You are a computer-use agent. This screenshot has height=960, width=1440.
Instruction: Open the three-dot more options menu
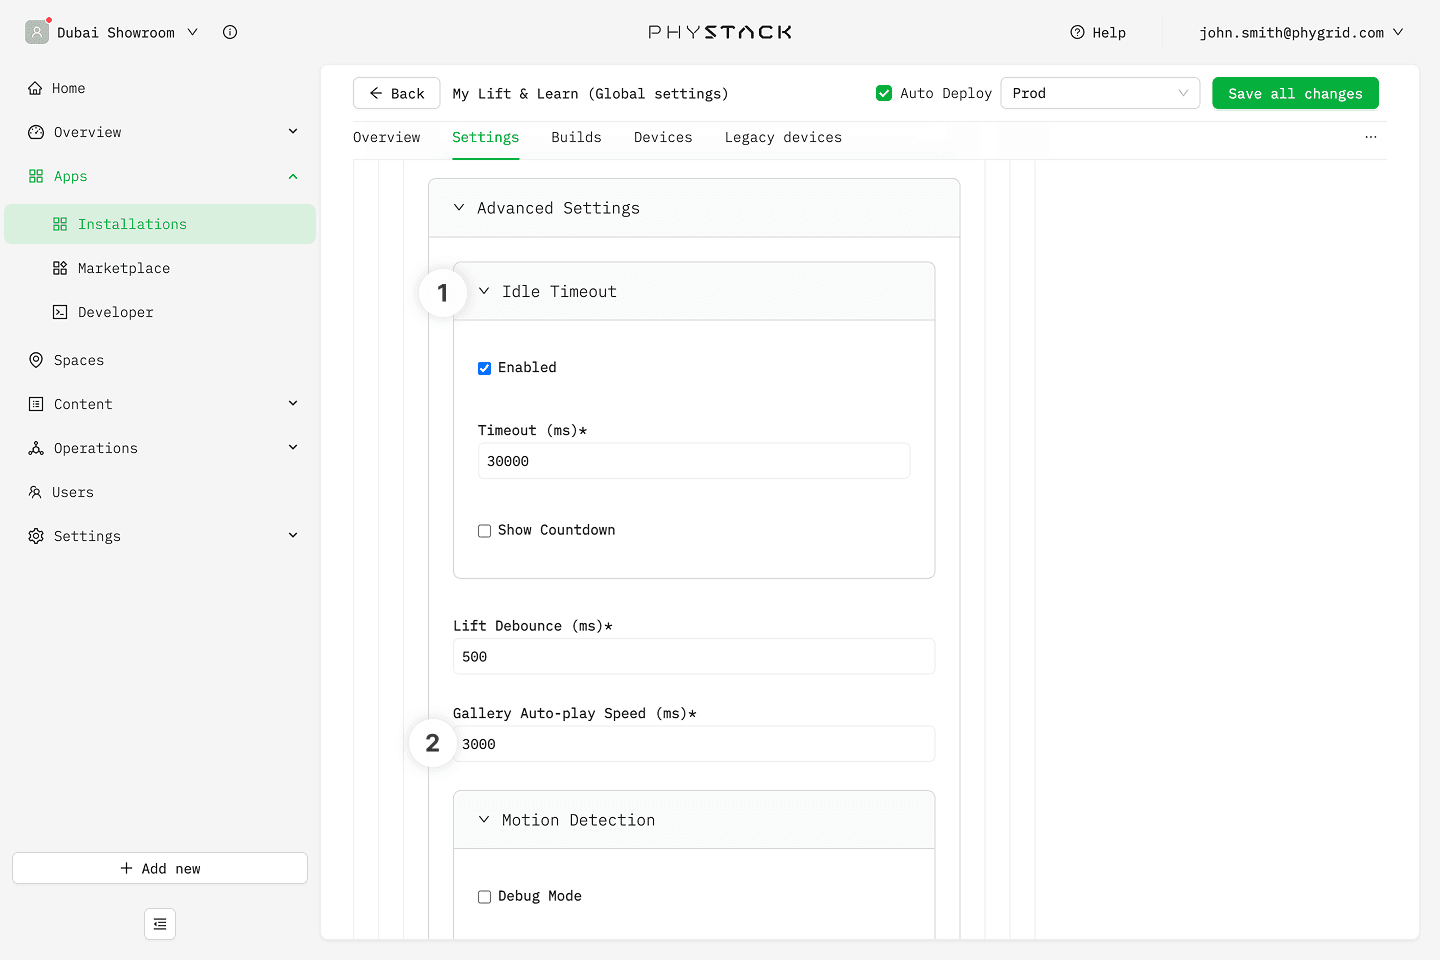coord(1371,137)
